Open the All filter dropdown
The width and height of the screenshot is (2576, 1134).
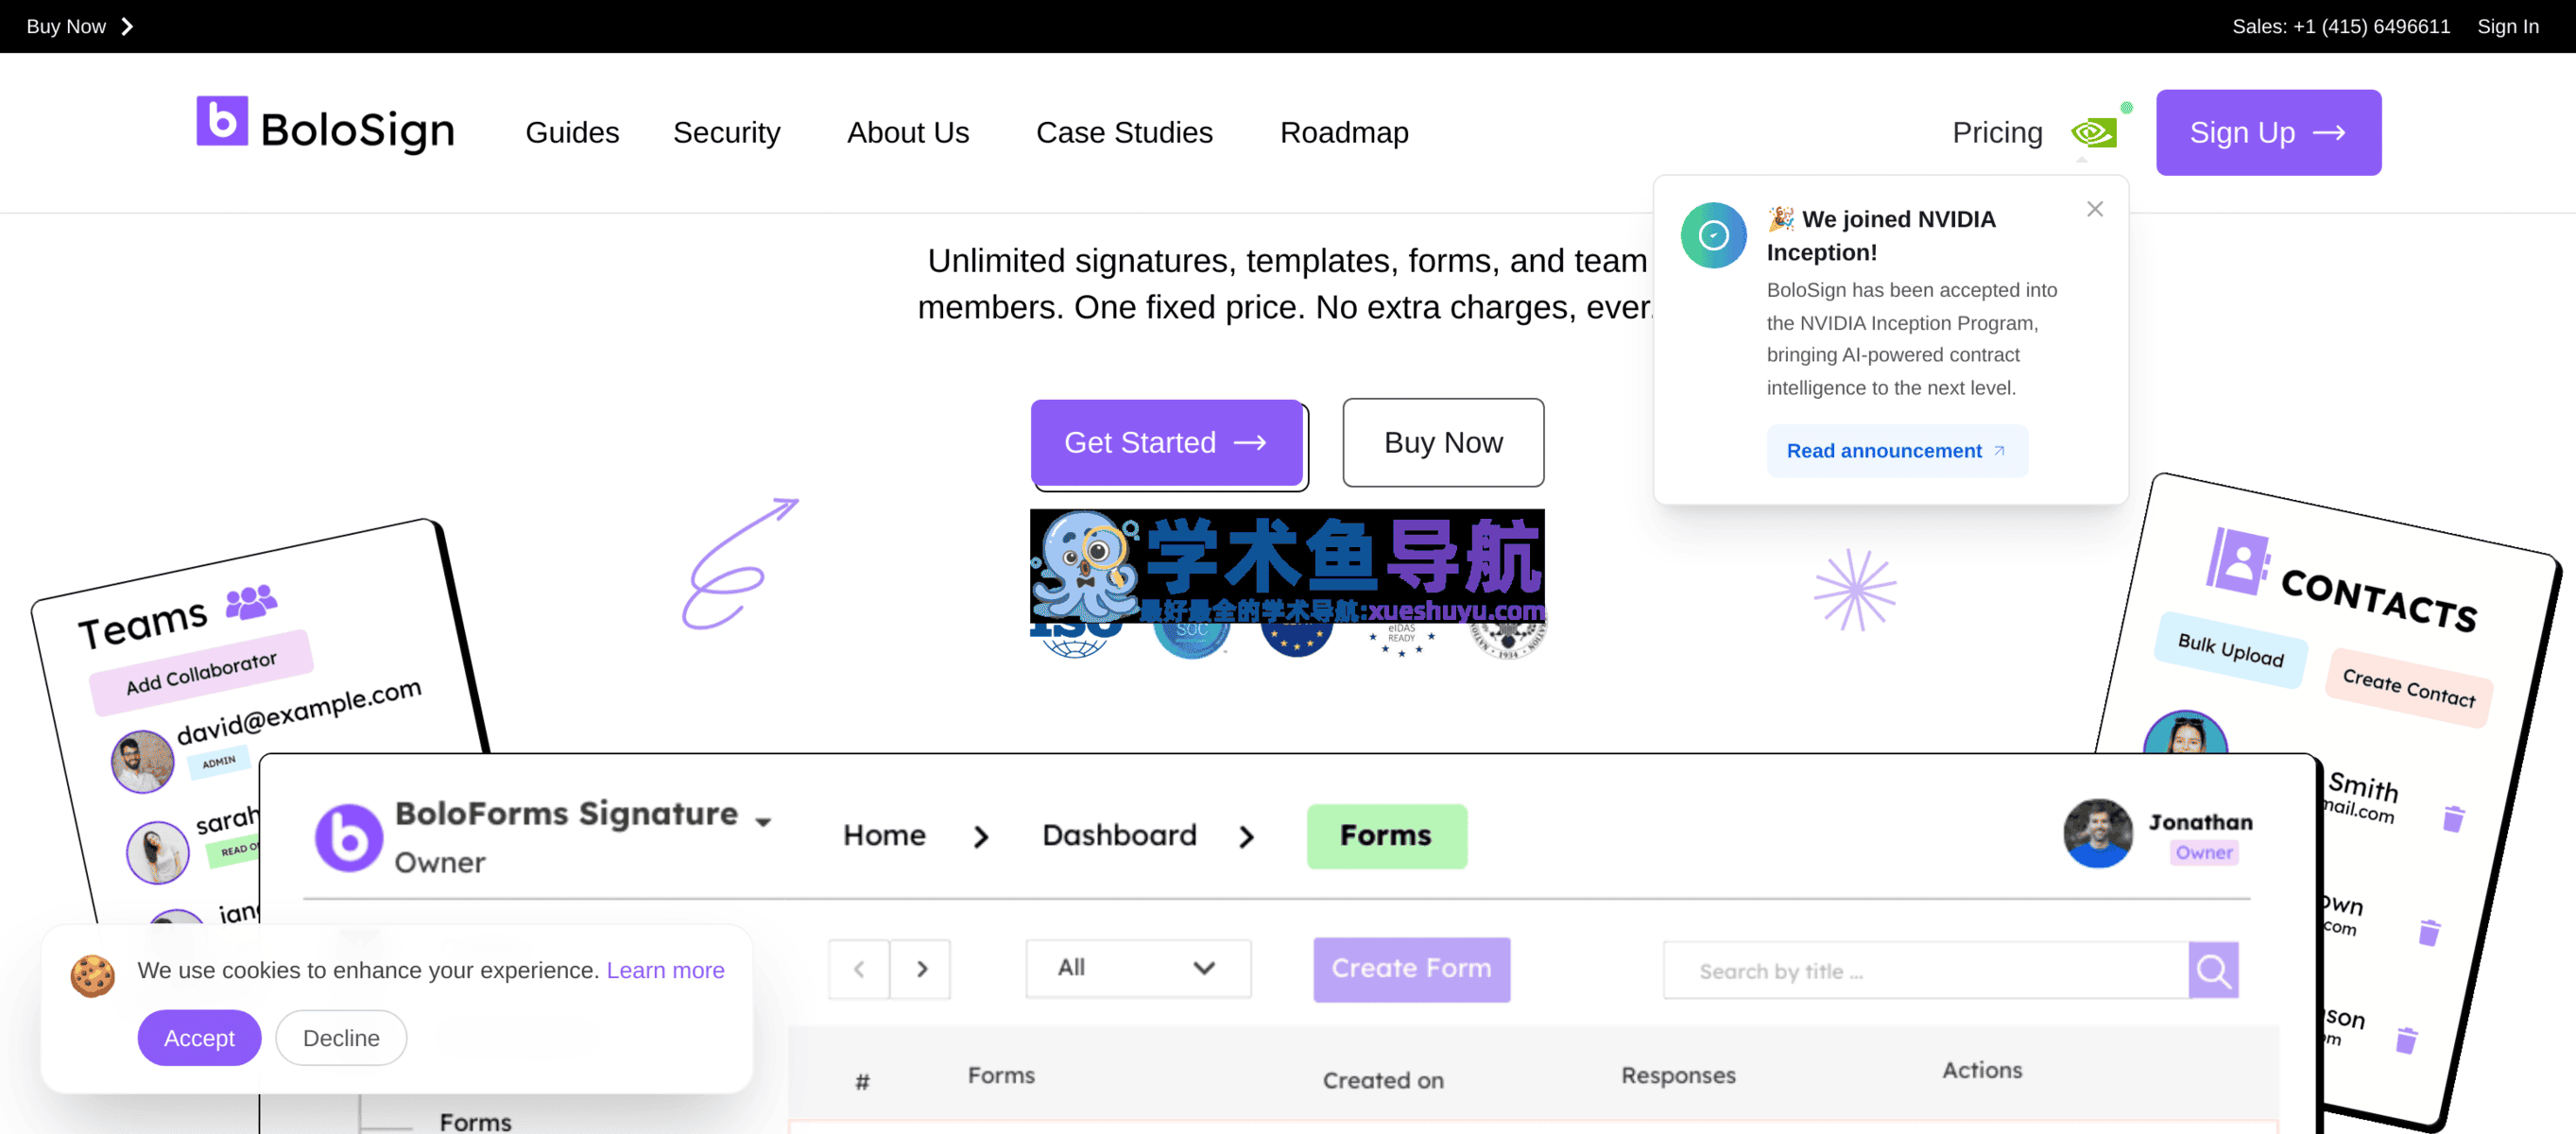pyautogui.click(x=1138, y=968)
